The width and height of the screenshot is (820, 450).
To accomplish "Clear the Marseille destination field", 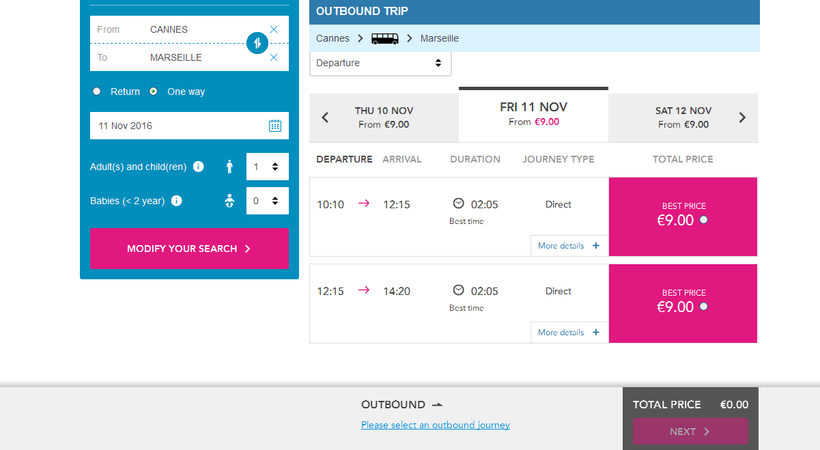I will (274, 58).
